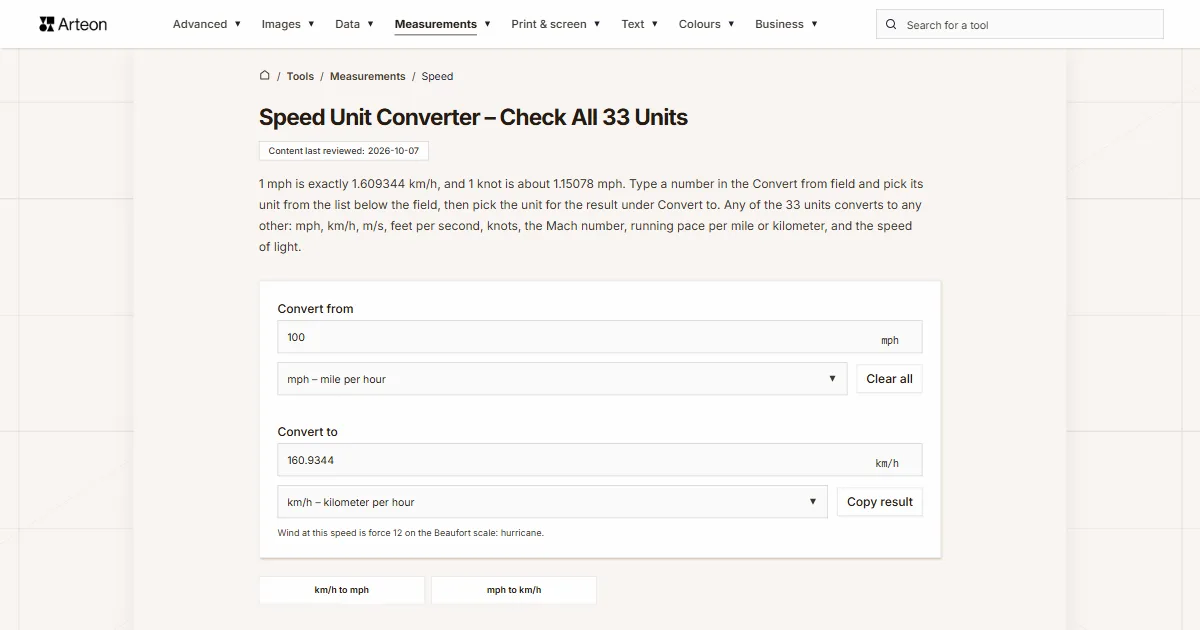Go to Measurements breadcrumb link
This screenshot has height=630, width=1200.
coord(368,76)
